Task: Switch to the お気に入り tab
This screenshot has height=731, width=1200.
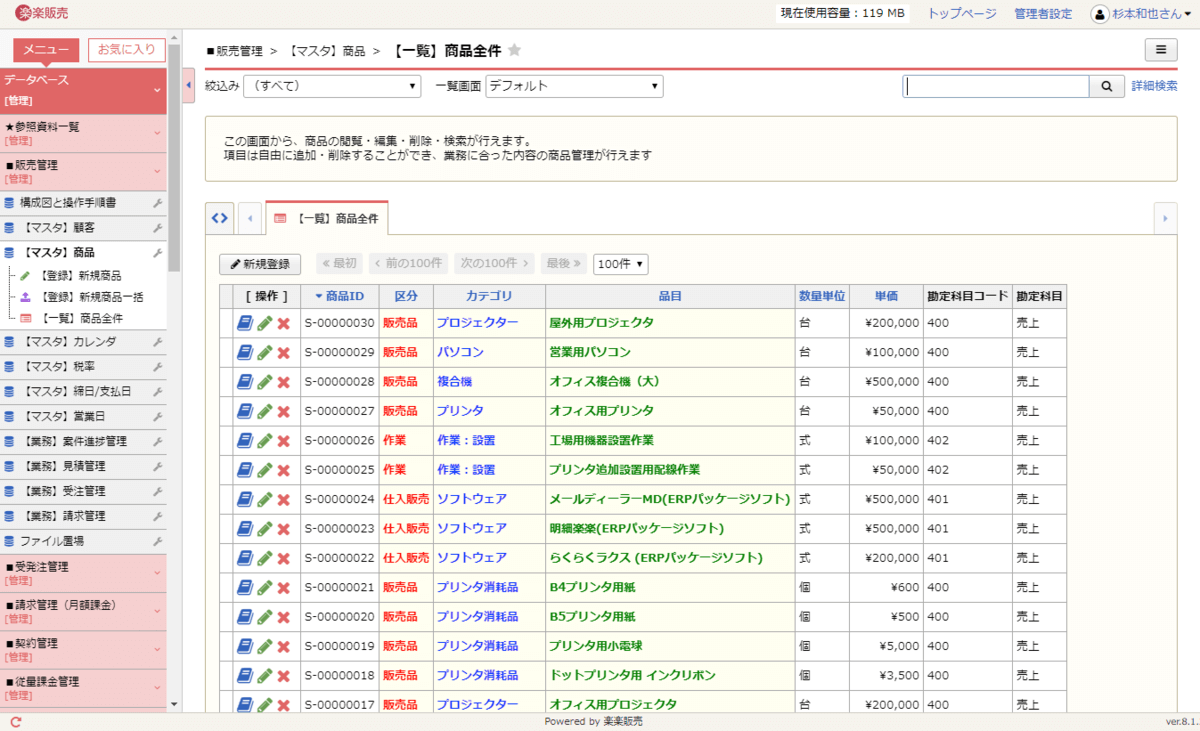Action: (127, 49)
